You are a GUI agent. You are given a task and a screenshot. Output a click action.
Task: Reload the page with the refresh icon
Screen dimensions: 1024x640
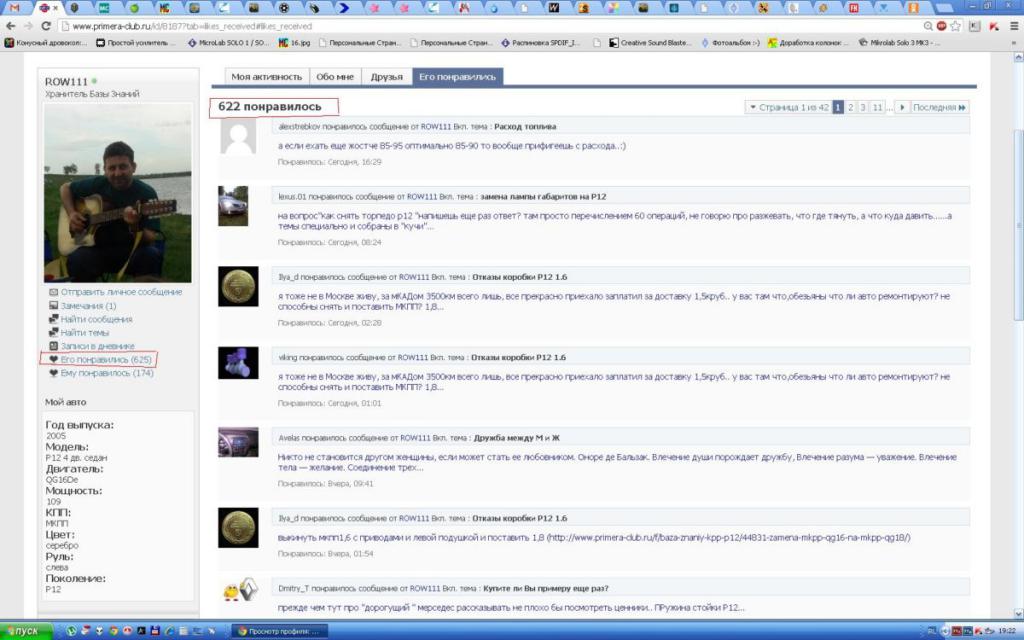tap(46, 26)
